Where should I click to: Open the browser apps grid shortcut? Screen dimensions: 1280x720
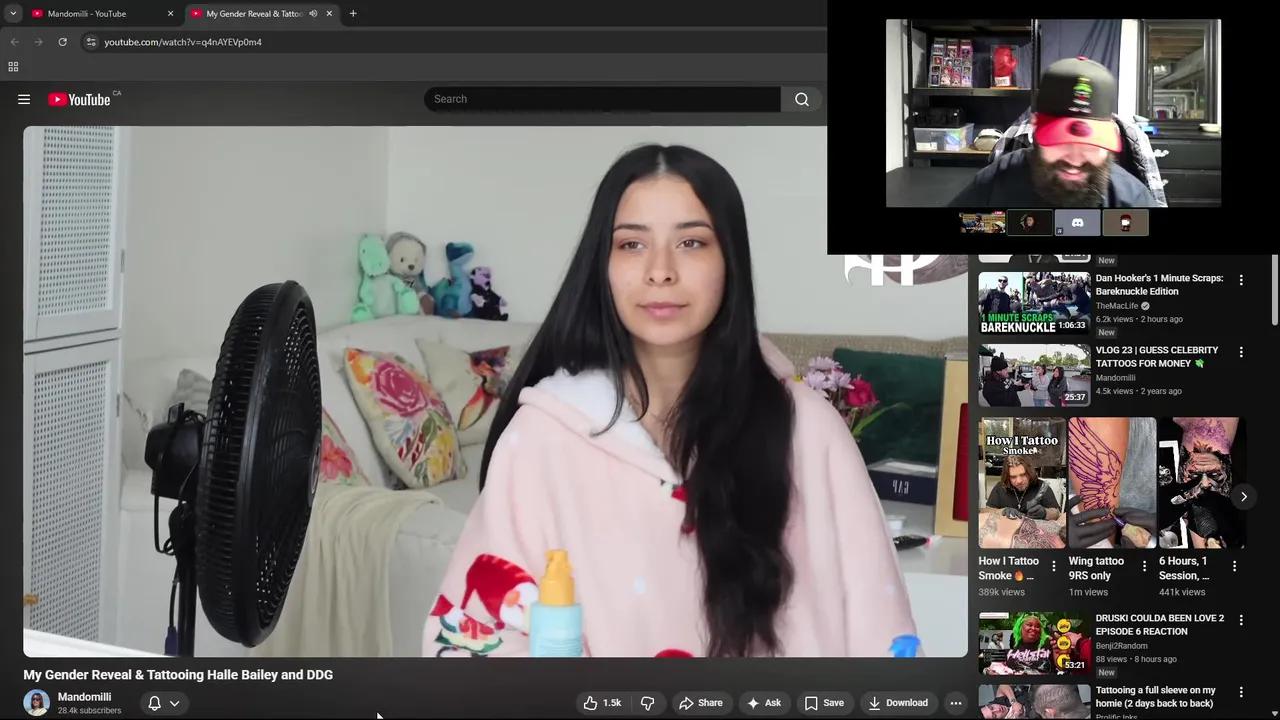tap(13, 67)
